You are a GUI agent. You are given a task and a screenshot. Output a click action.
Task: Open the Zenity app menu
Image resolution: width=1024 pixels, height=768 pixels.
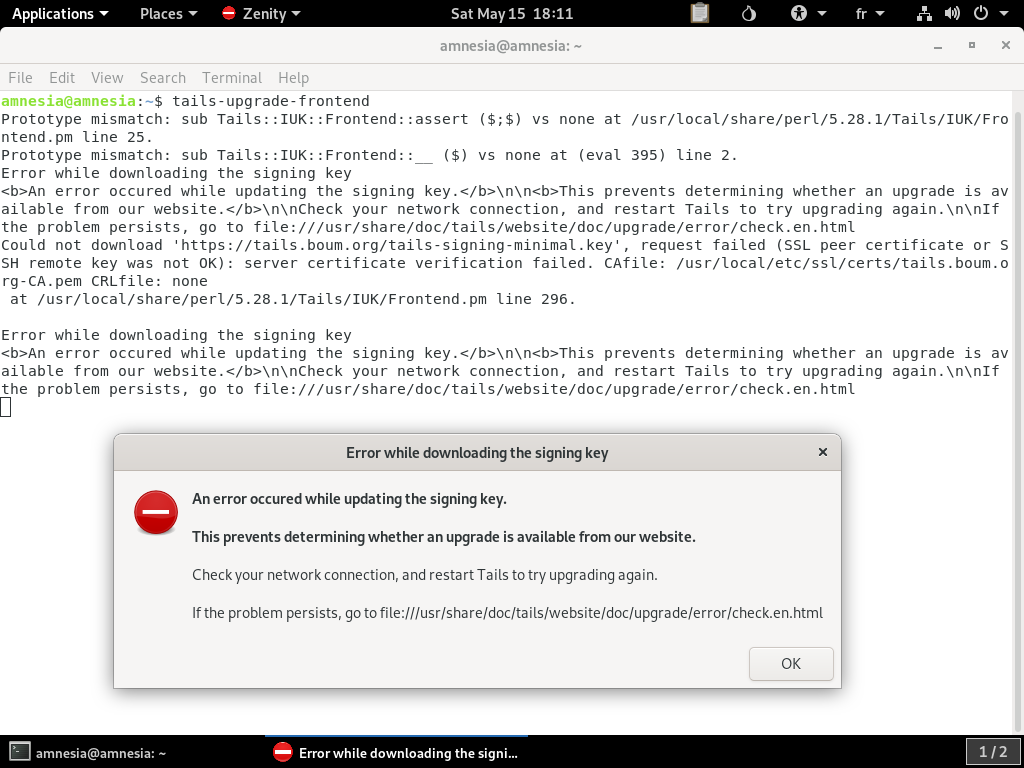[x=261, y=14]
